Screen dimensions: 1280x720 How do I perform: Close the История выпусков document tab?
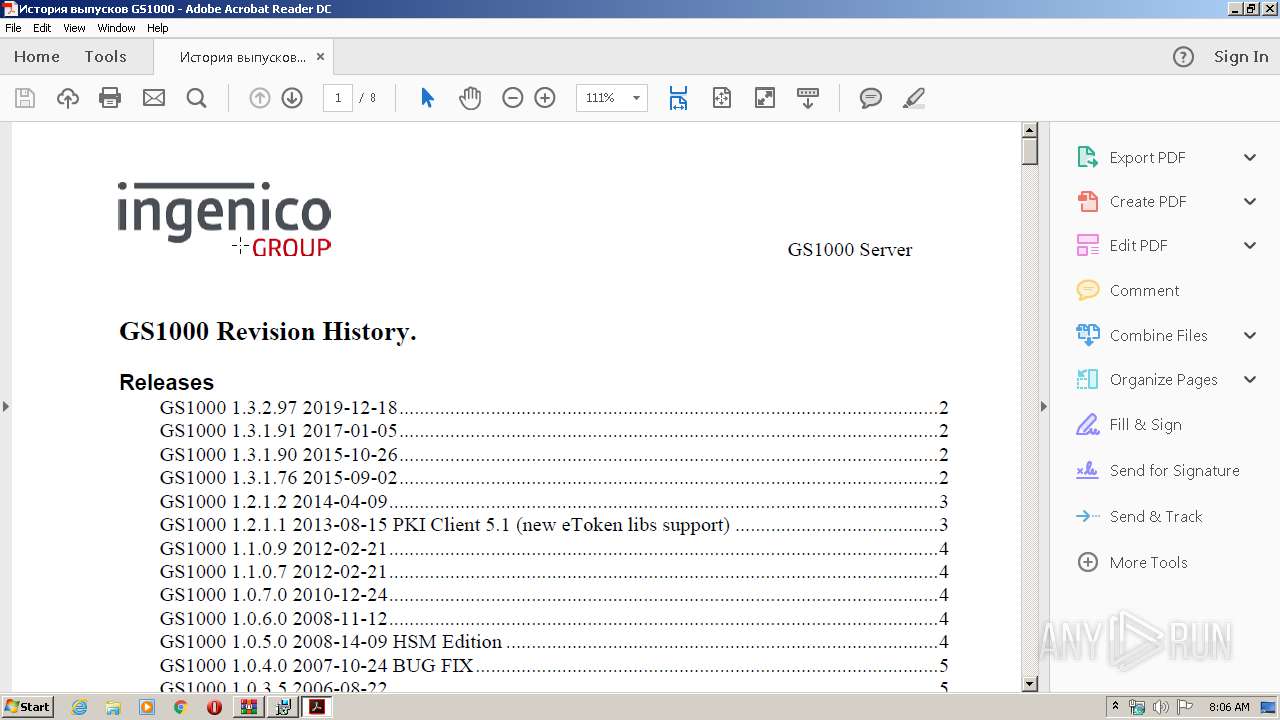pos(321,57)
